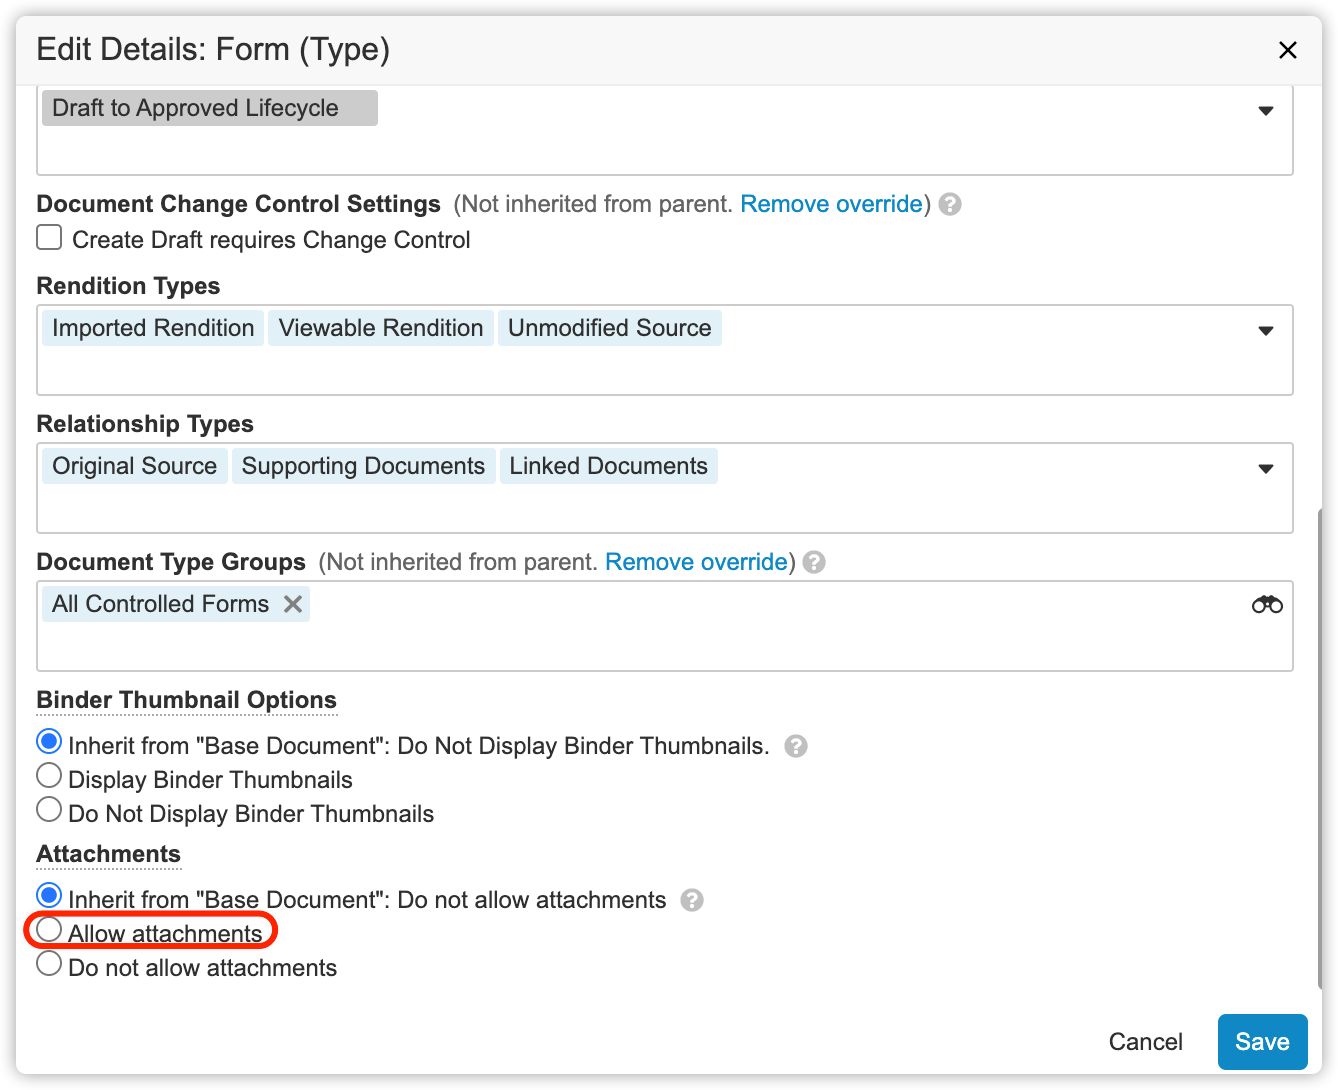1338x1090 pixels.
Task: Click help icon next to Document Type Groups
Action: pos(815,563)
